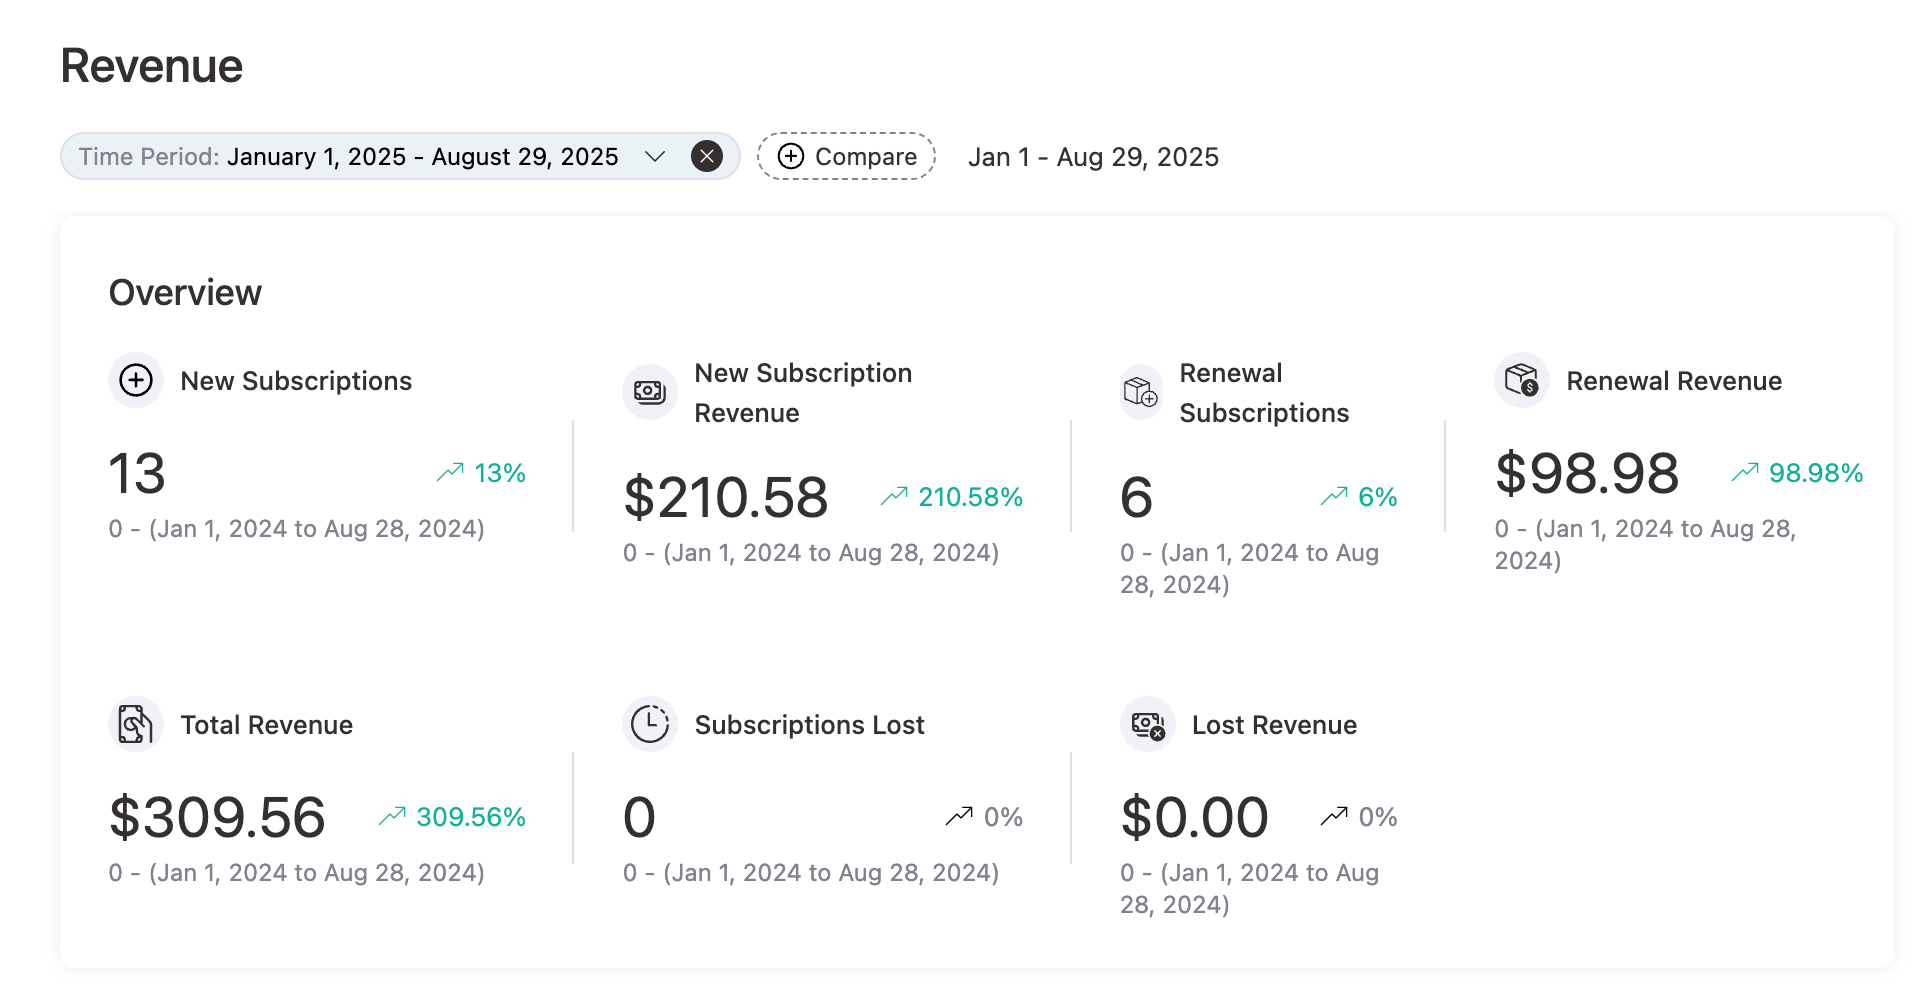Click the Subscriptions Lost clock icon
The width and height of the screenshot is (1918, 996).
649,724
